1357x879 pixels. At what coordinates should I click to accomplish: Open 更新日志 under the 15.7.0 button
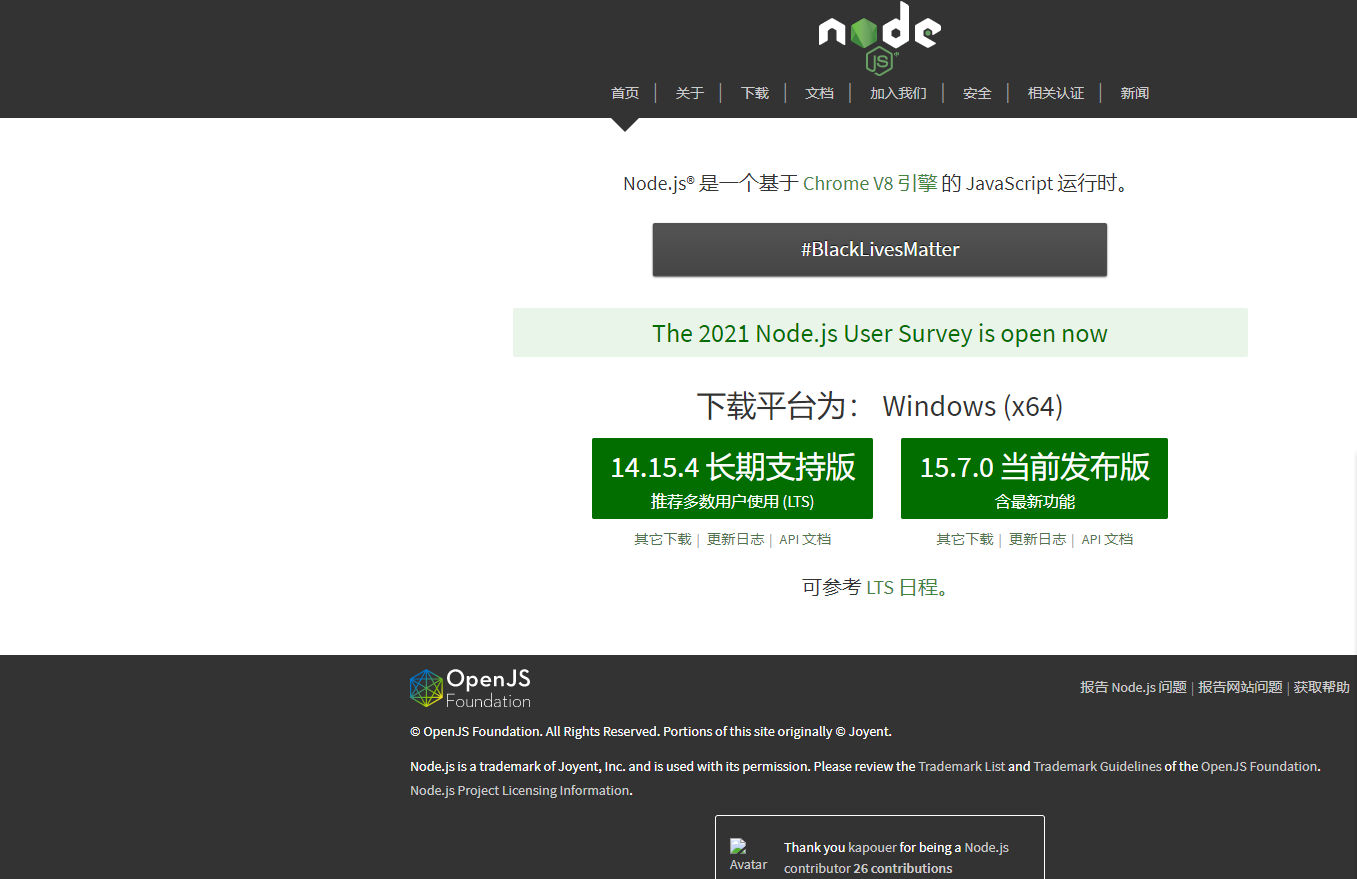(x=1037, y=539)
